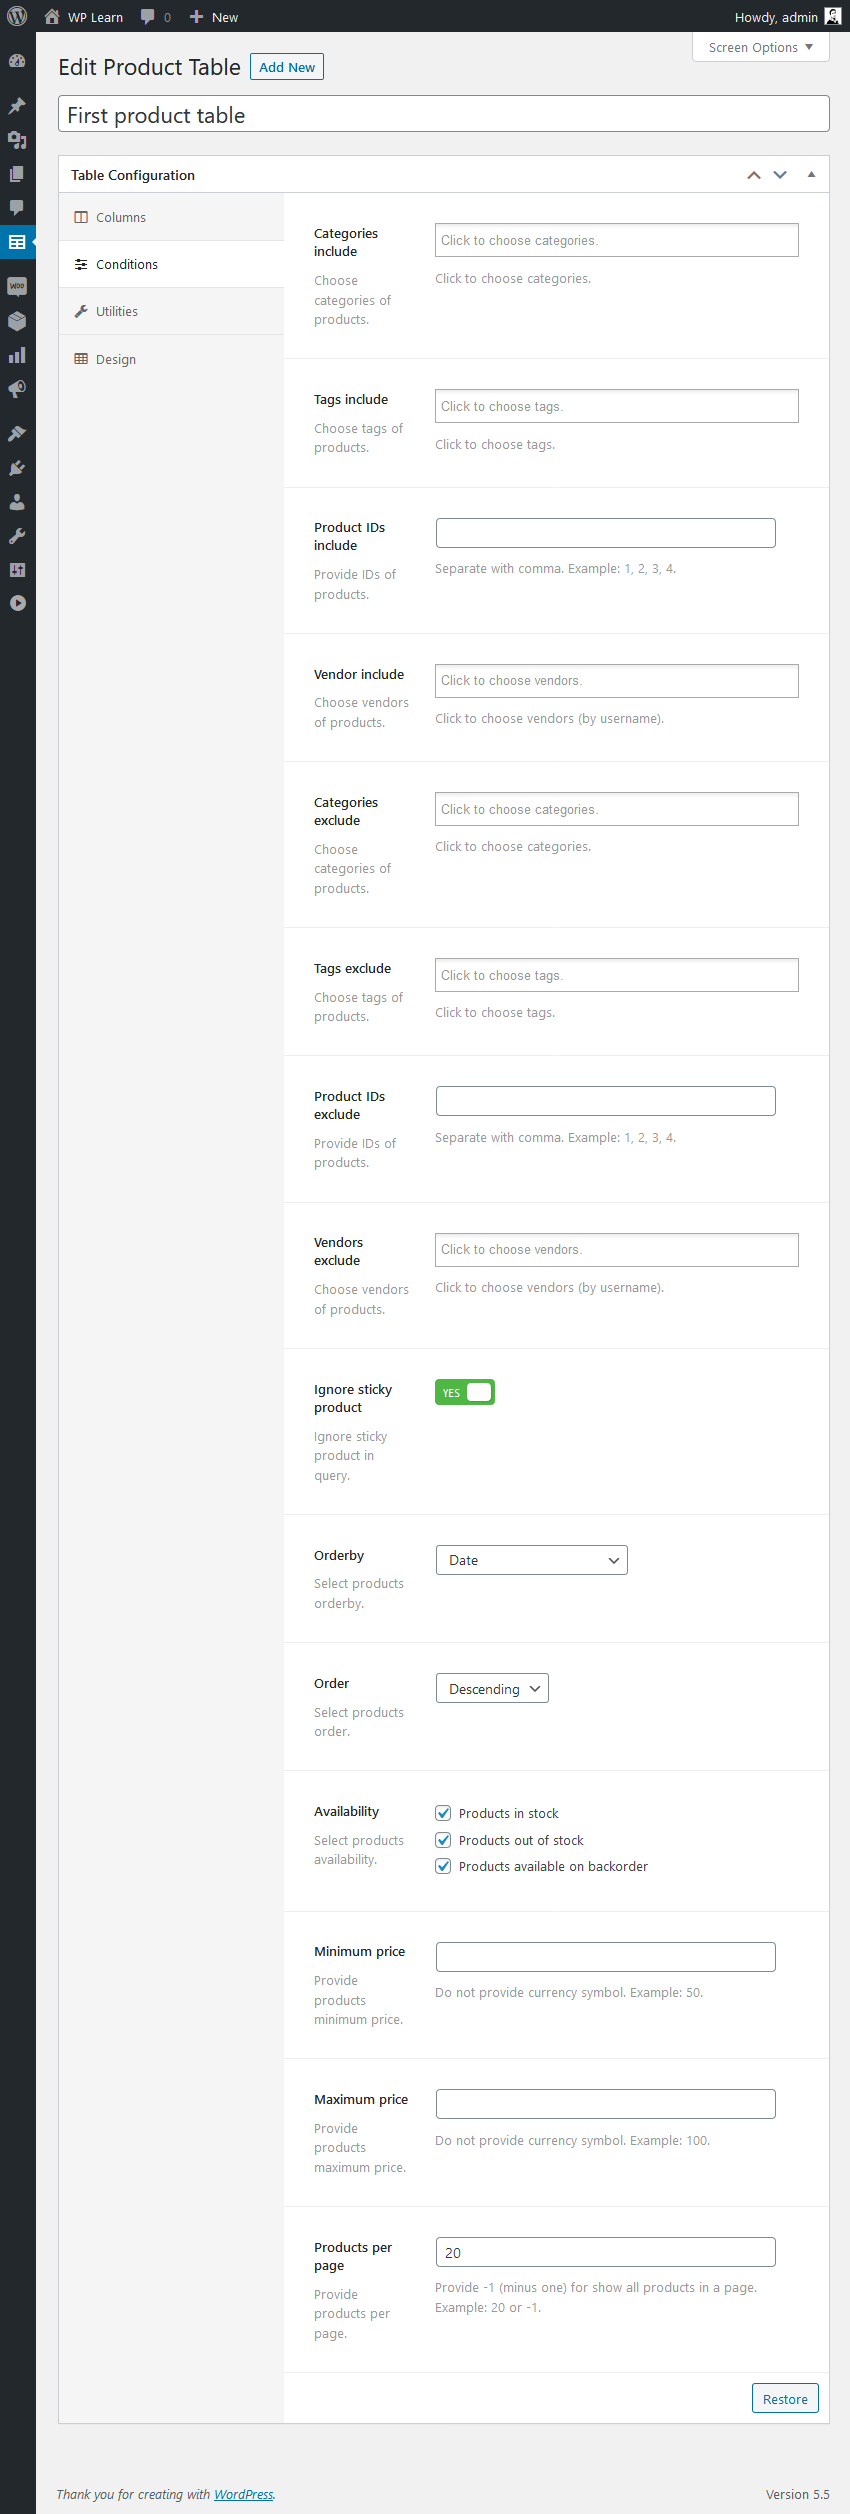This screenshot has width=850, height=2514.
Task: Focus the Product IDs exclude field
Action: 606,1101
